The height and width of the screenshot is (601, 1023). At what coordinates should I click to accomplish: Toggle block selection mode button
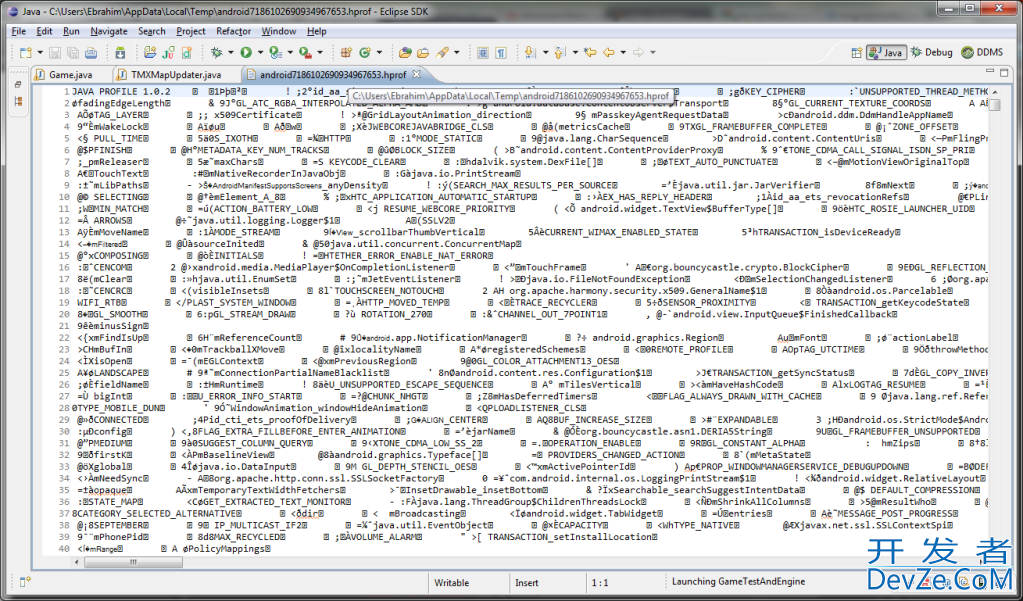482,52
